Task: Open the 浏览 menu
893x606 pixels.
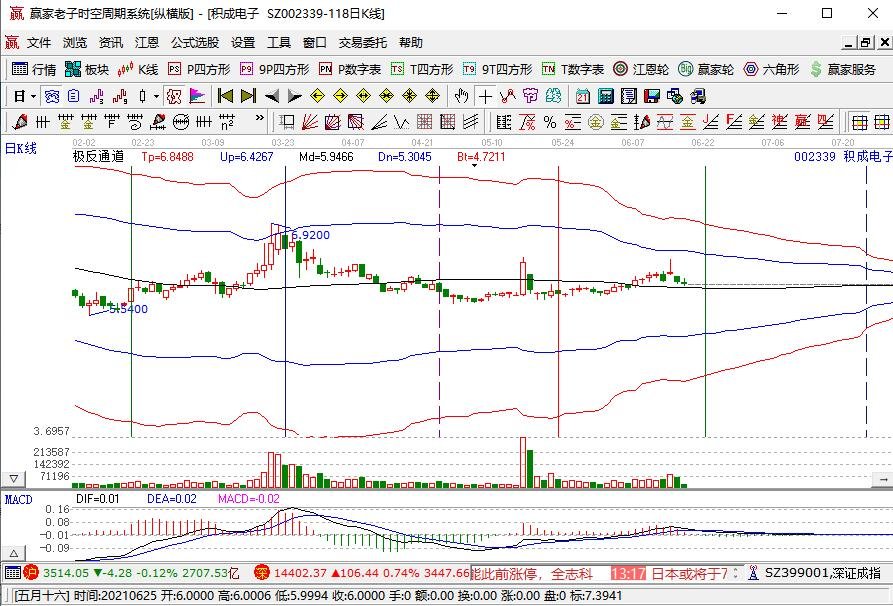Action: coord(75,43)
